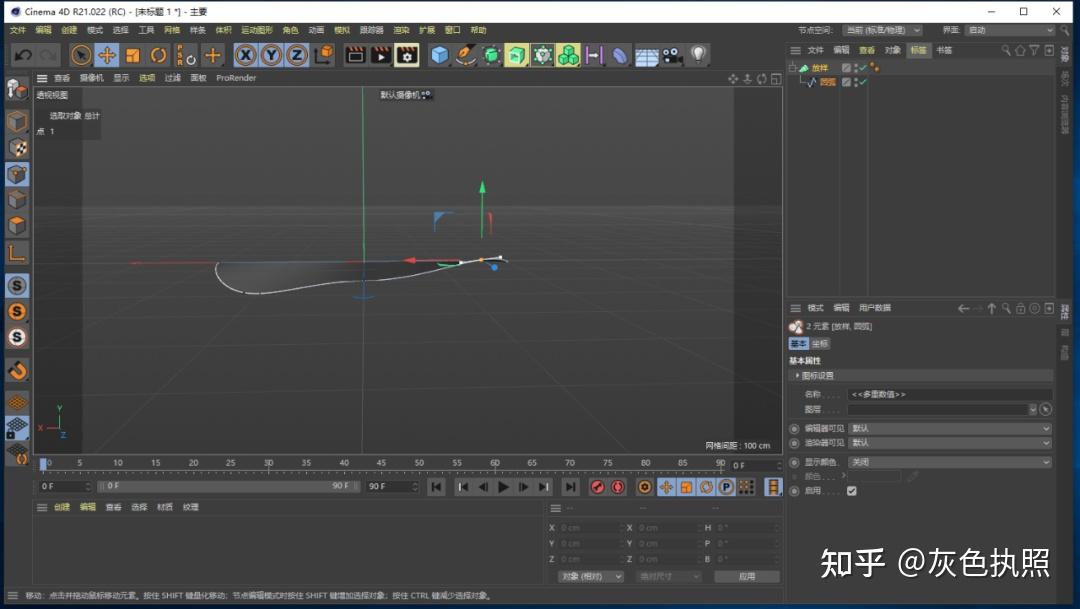Toggle the green check of 放样 object
1080x609 pixels.
tap(863, 68)
